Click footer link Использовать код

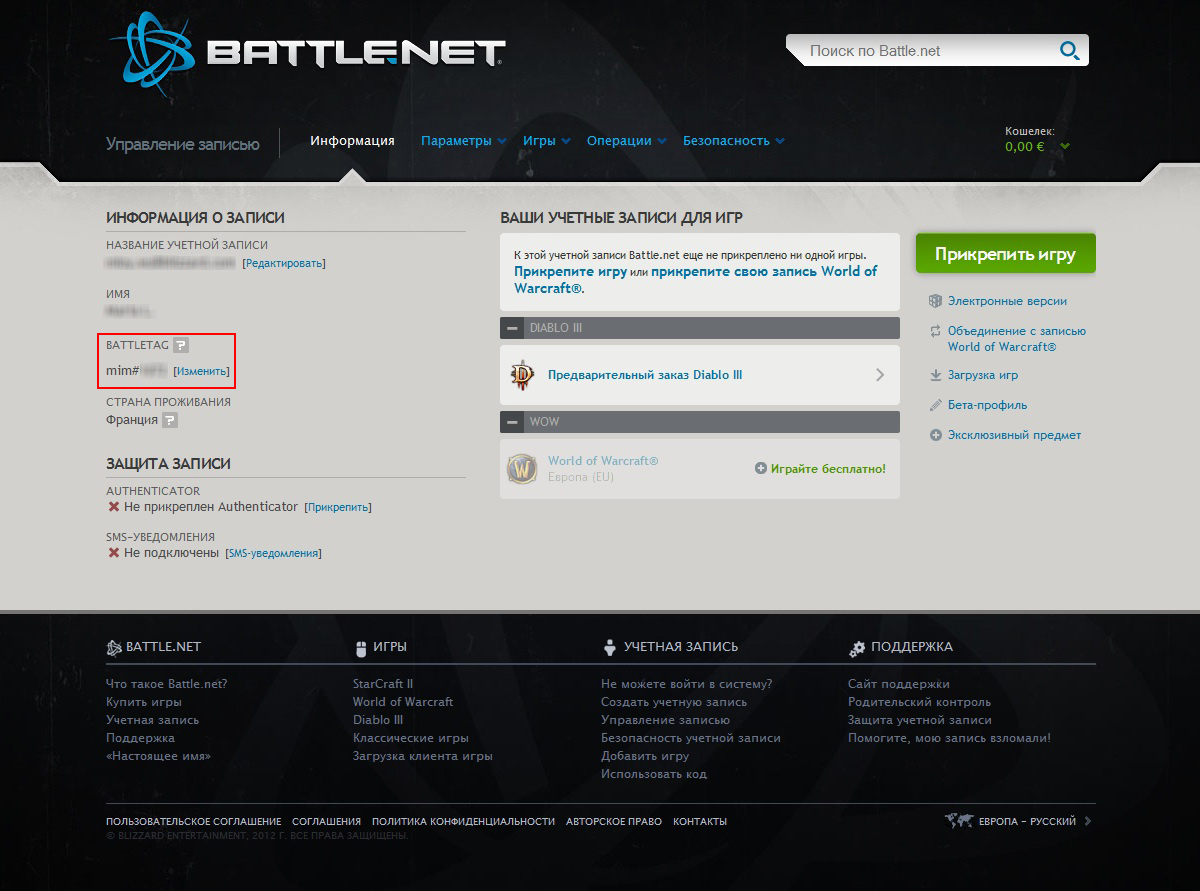[654, 774]
